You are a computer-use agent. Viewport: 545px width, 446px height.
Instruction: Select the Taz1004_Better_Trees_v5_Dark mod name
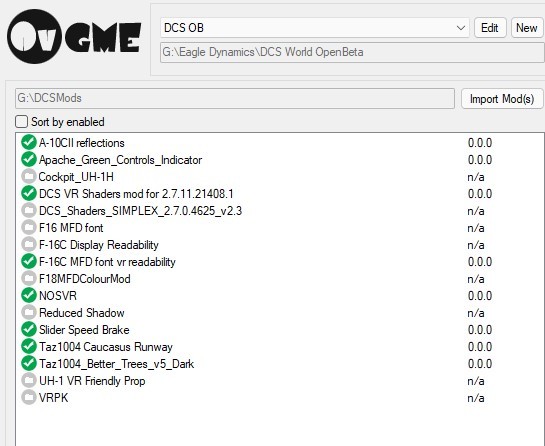(x=116, y=364)
